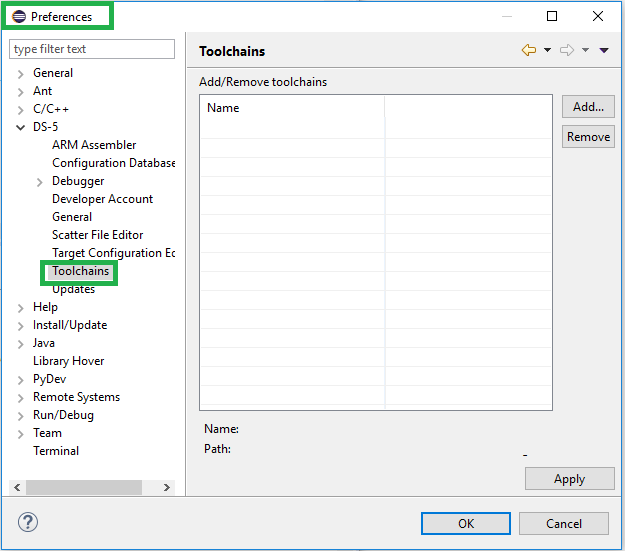Select General under DS-5

point(72,216)
